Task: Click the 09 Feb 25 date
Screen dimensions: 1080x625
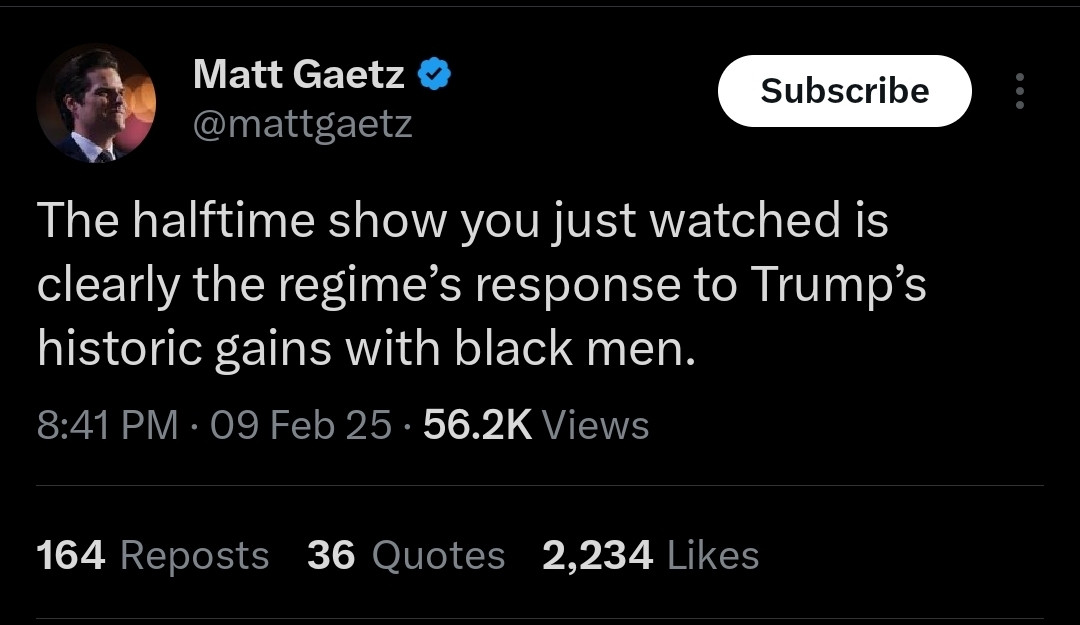Action: click(x=301, y=424)
